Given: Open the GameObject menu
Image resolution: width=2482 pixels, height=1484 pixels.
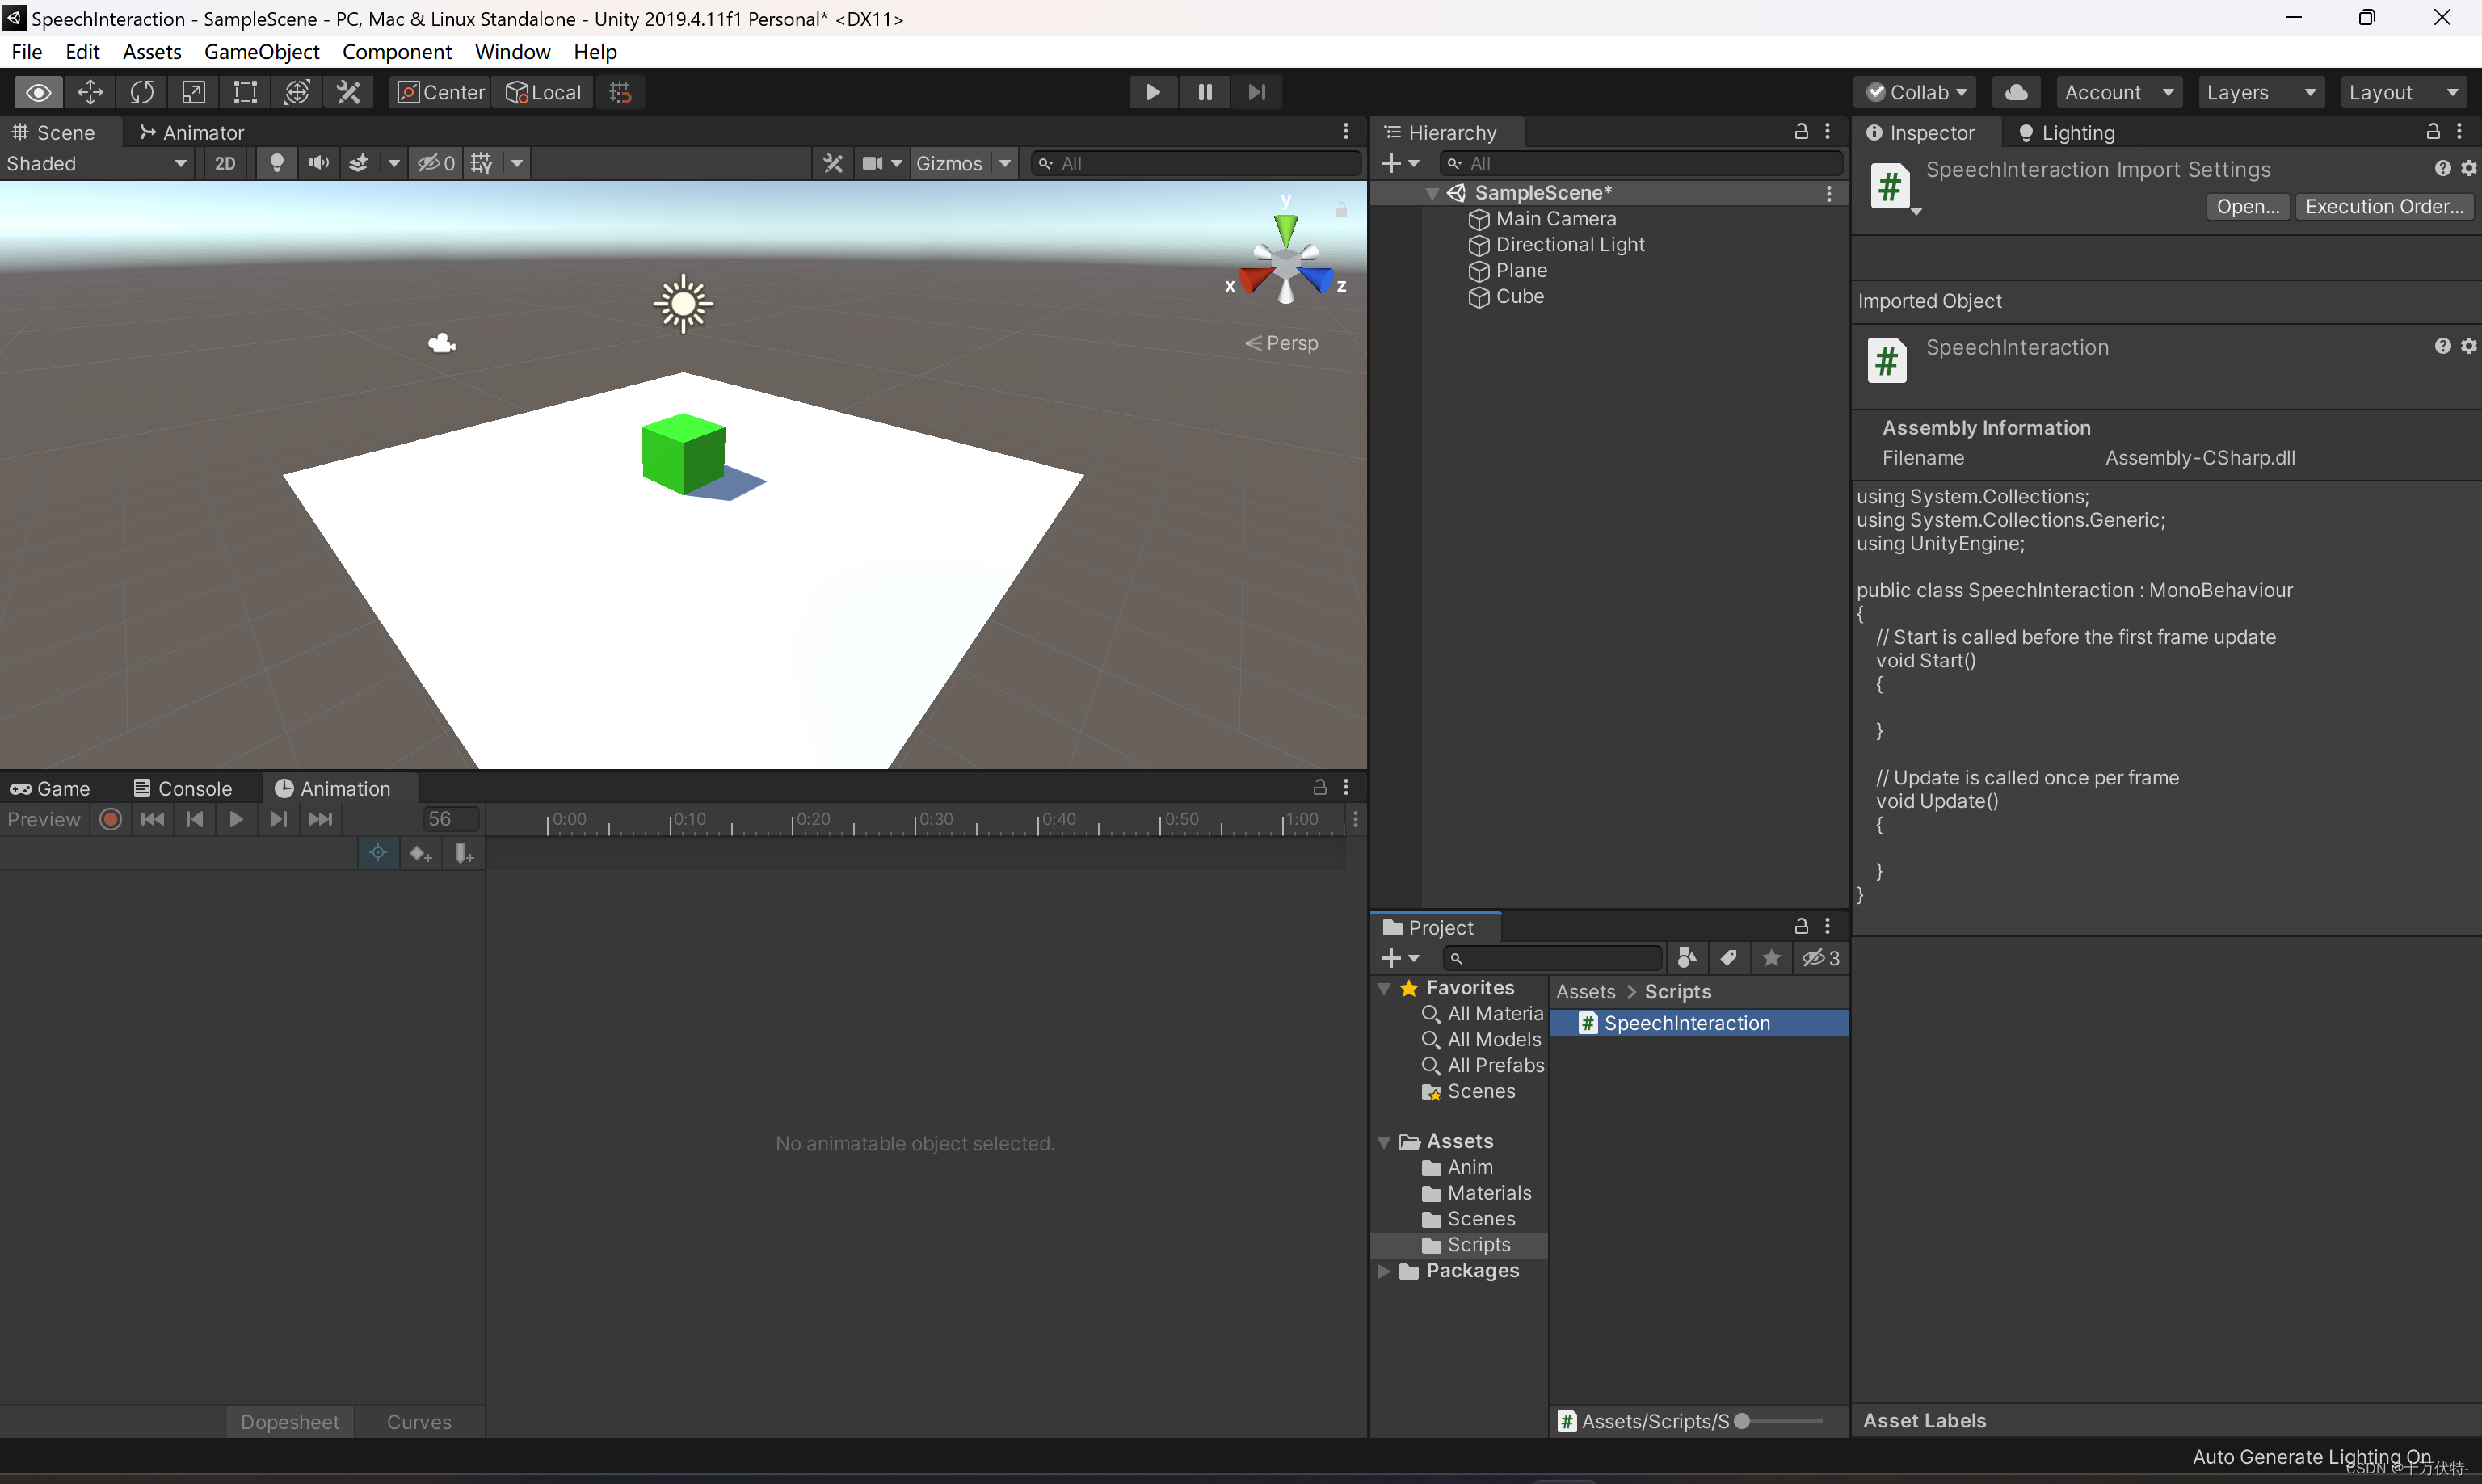Looking at the screenshot, I should click(x=261, y=52).
